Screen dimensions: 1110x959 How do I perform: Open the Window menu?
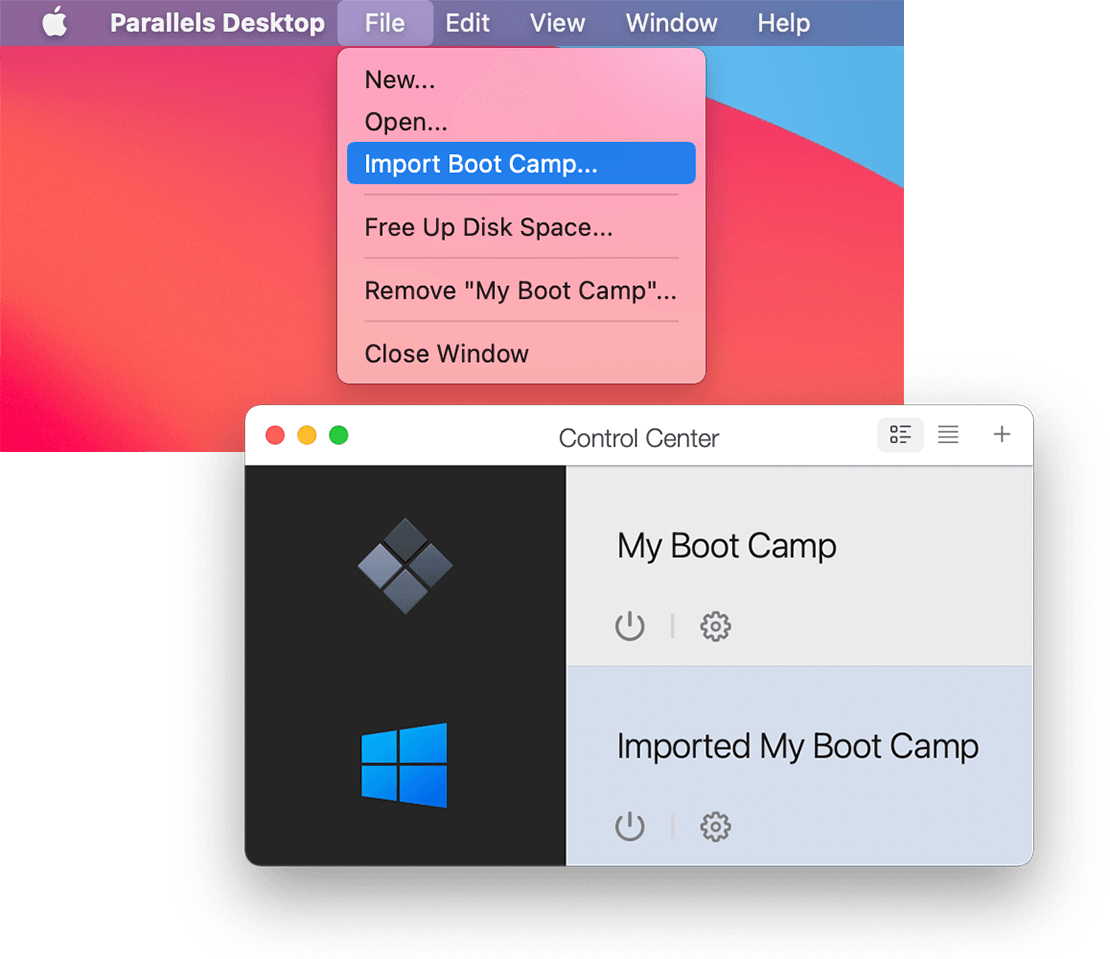click(671, 22)
